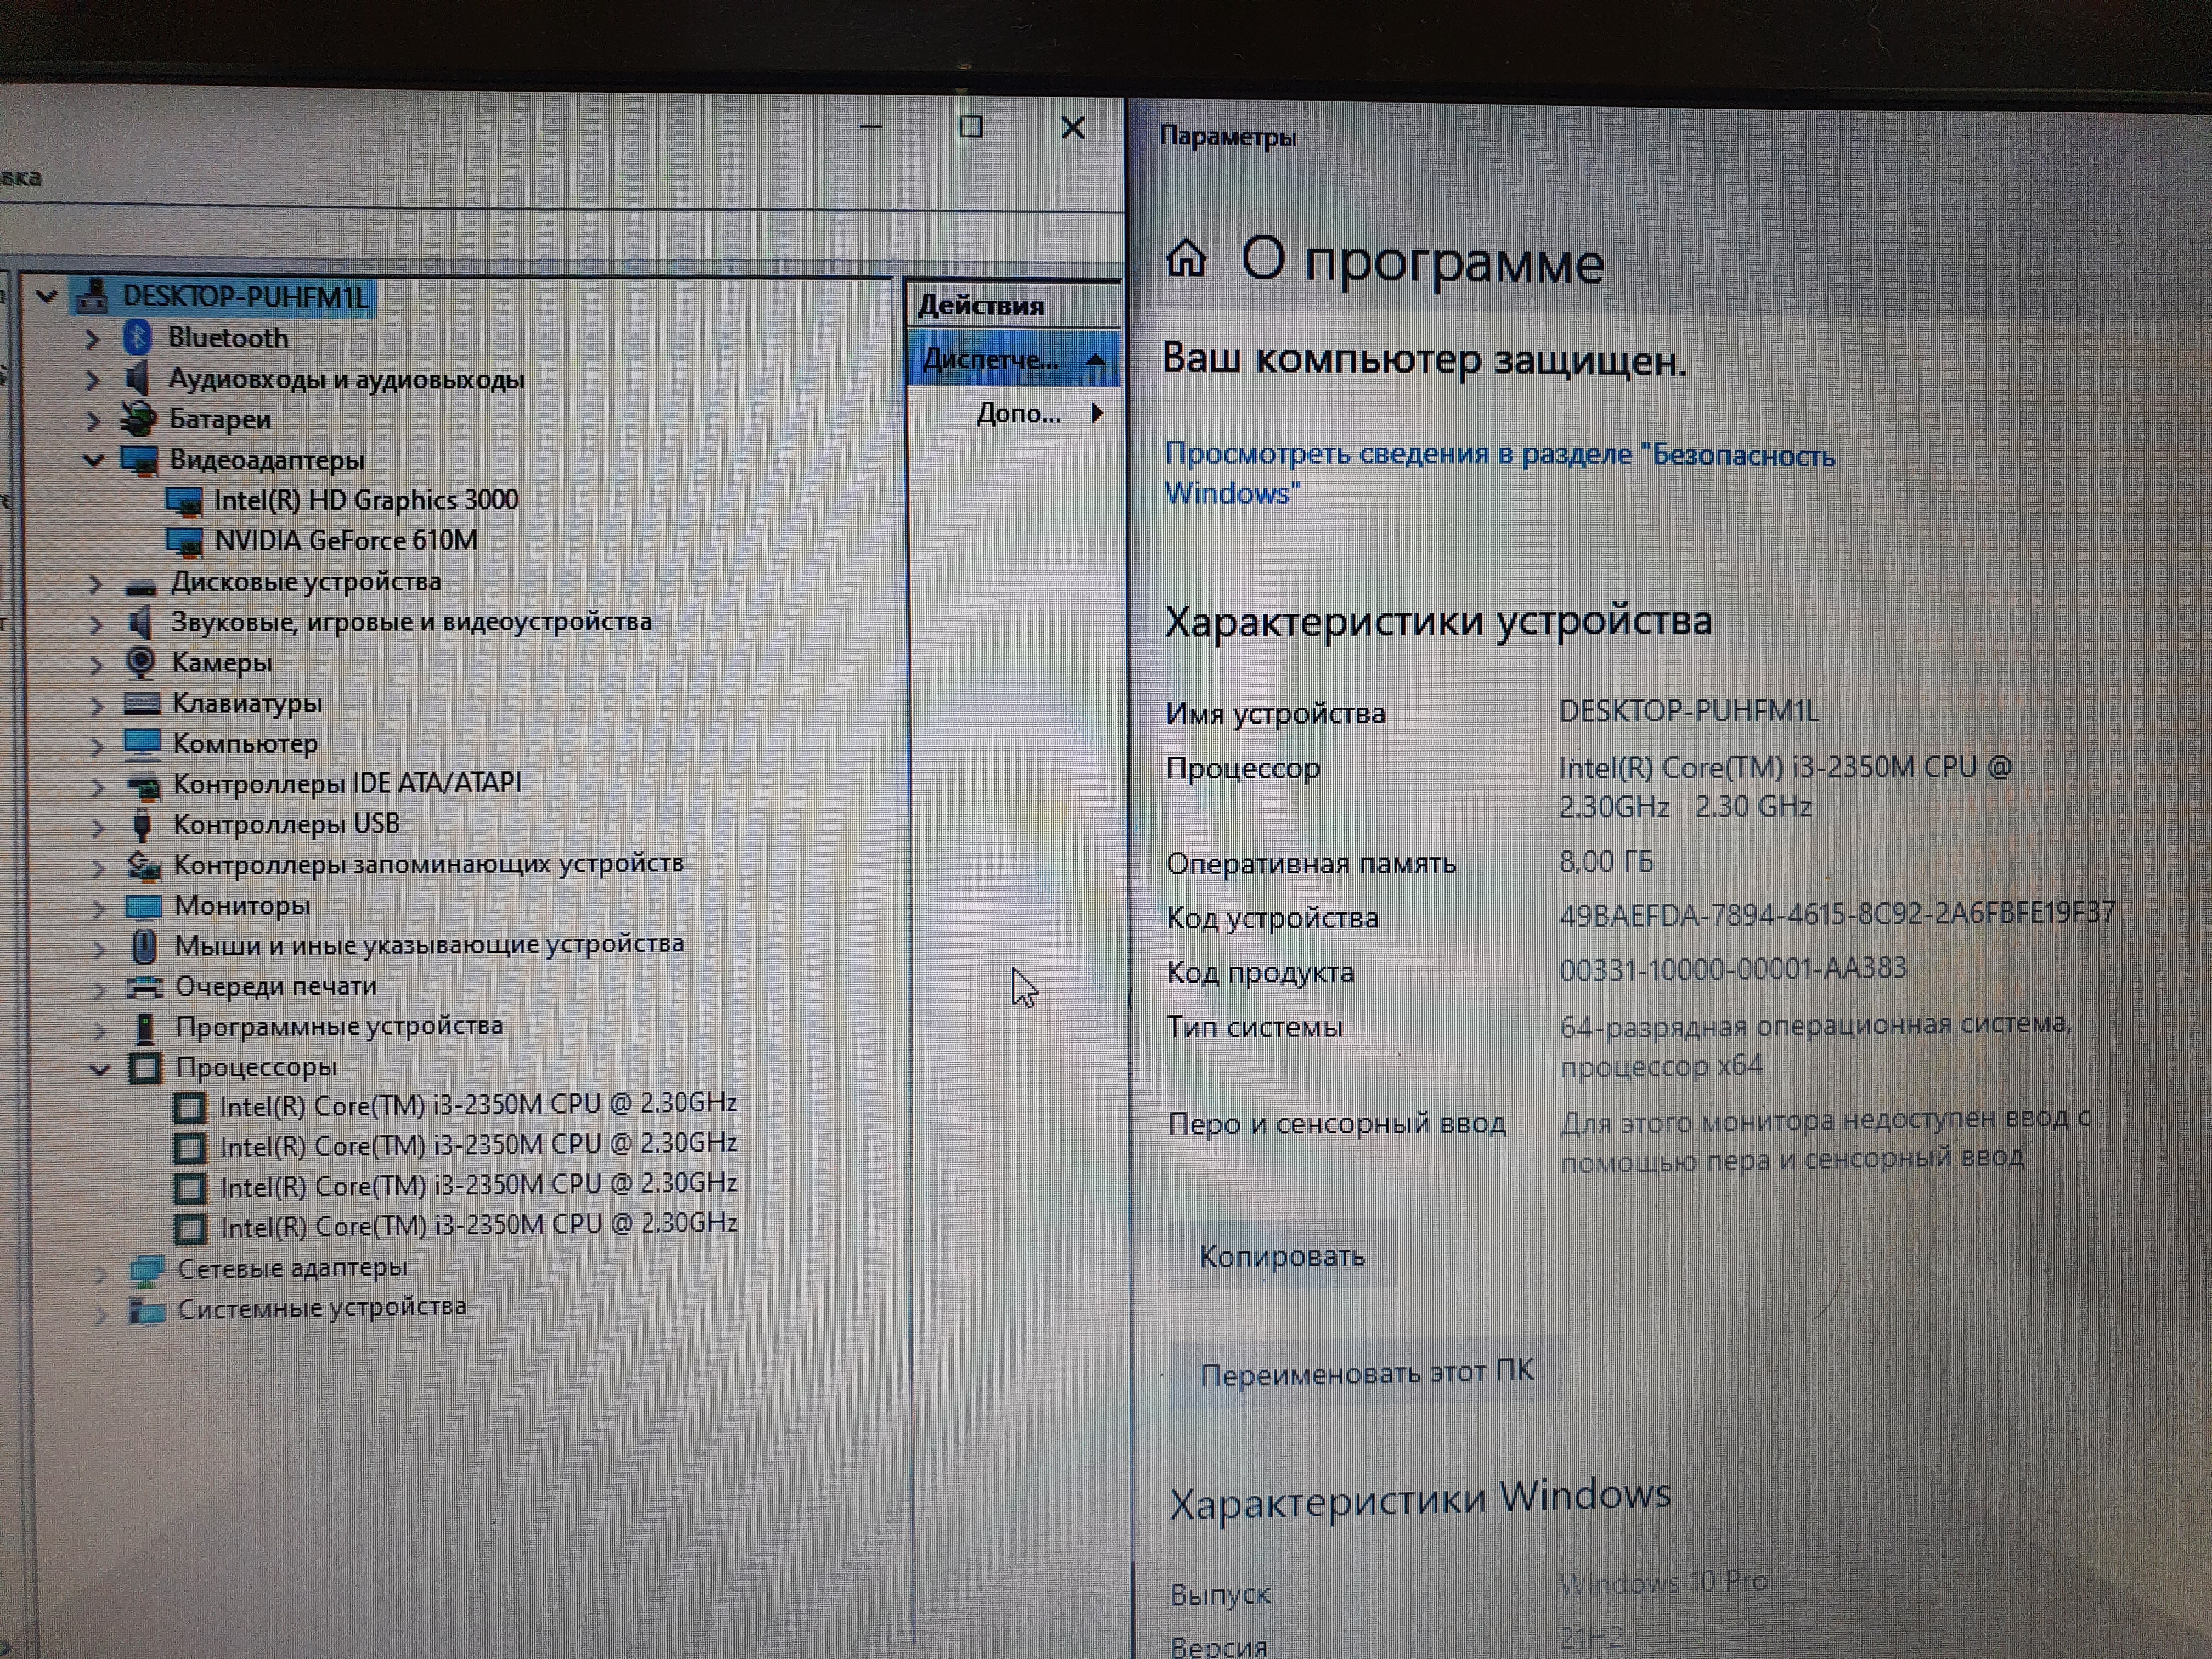Click the 8,00 ГБ memory value
Image resolution: width=2212 pixels, height=1659 pixels.
(x=1606, y=862)
